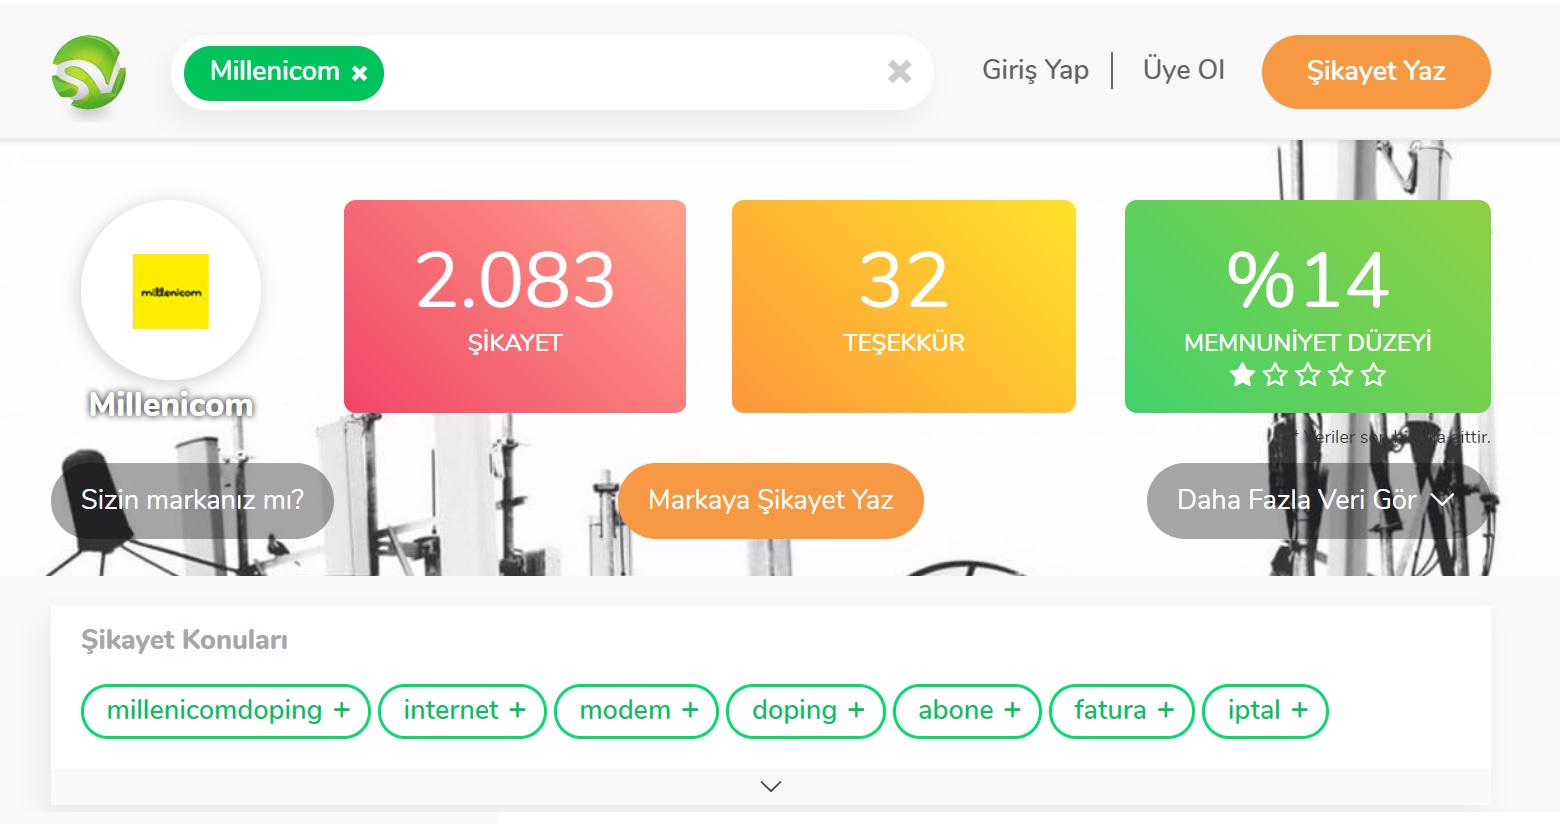Open the 32 Teşekkür card
Viewport: 1560px width, 824px height.
904,306
